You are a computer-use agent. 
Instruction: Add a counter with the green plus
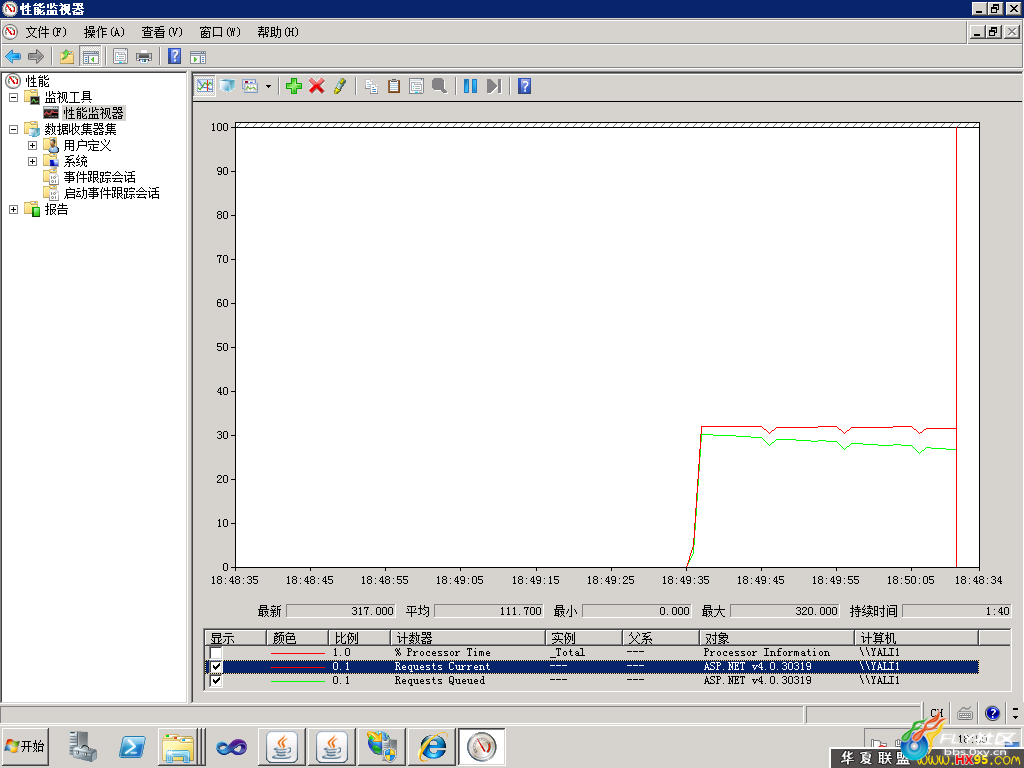point(294,86)
